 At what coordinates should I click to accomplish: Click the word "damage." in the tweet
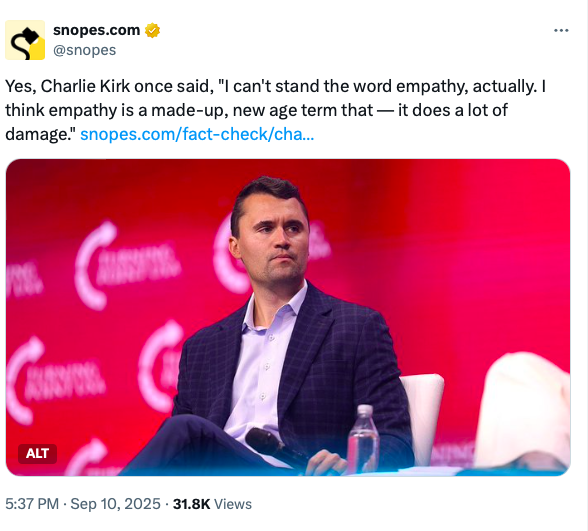[x=40, y=134]
